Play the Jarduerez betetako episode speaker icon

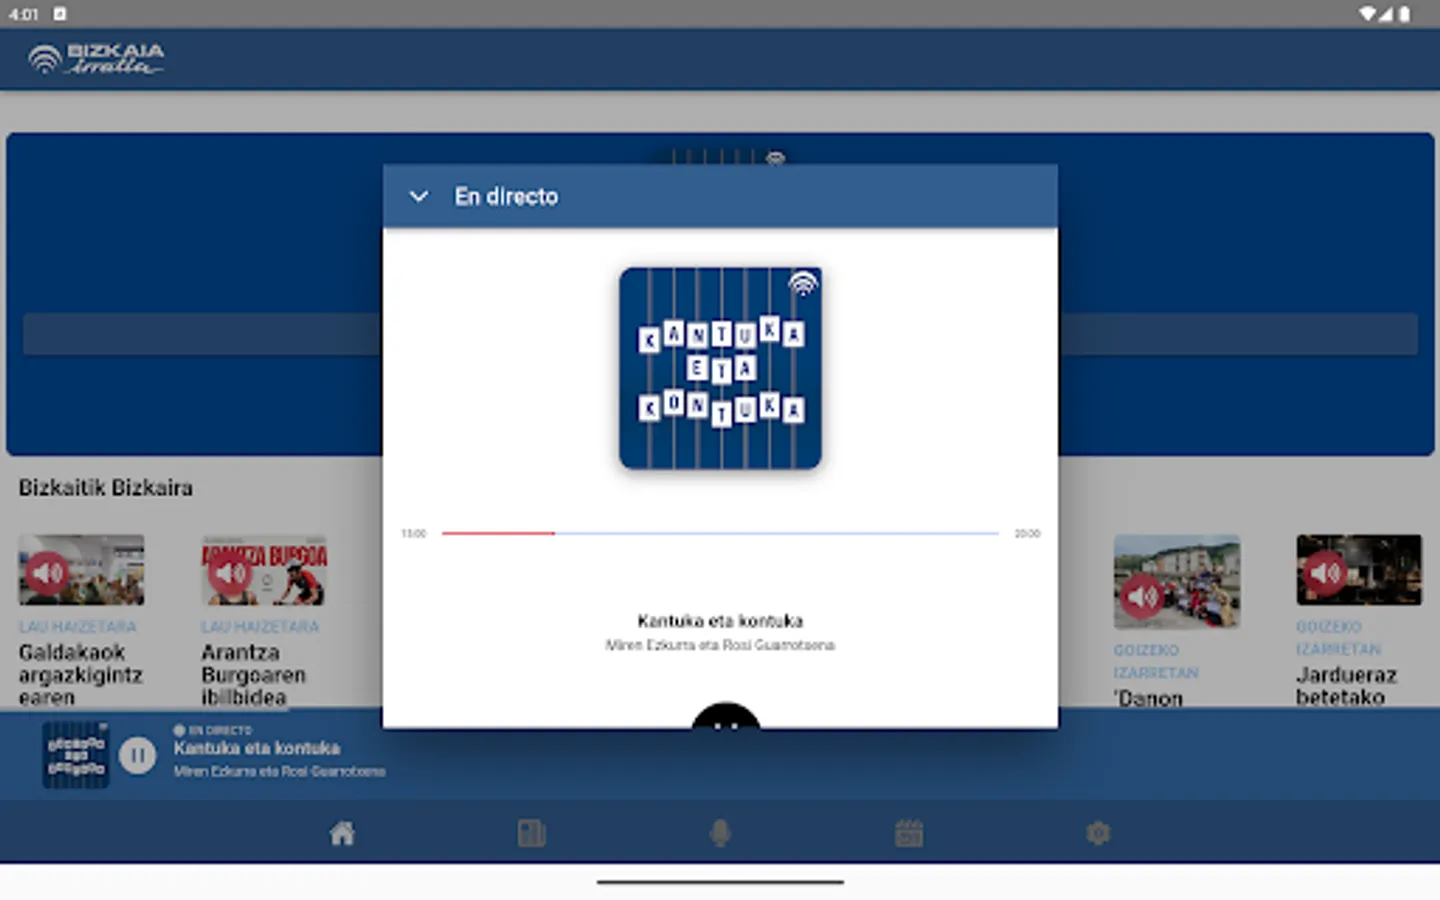coord(1328,571)
